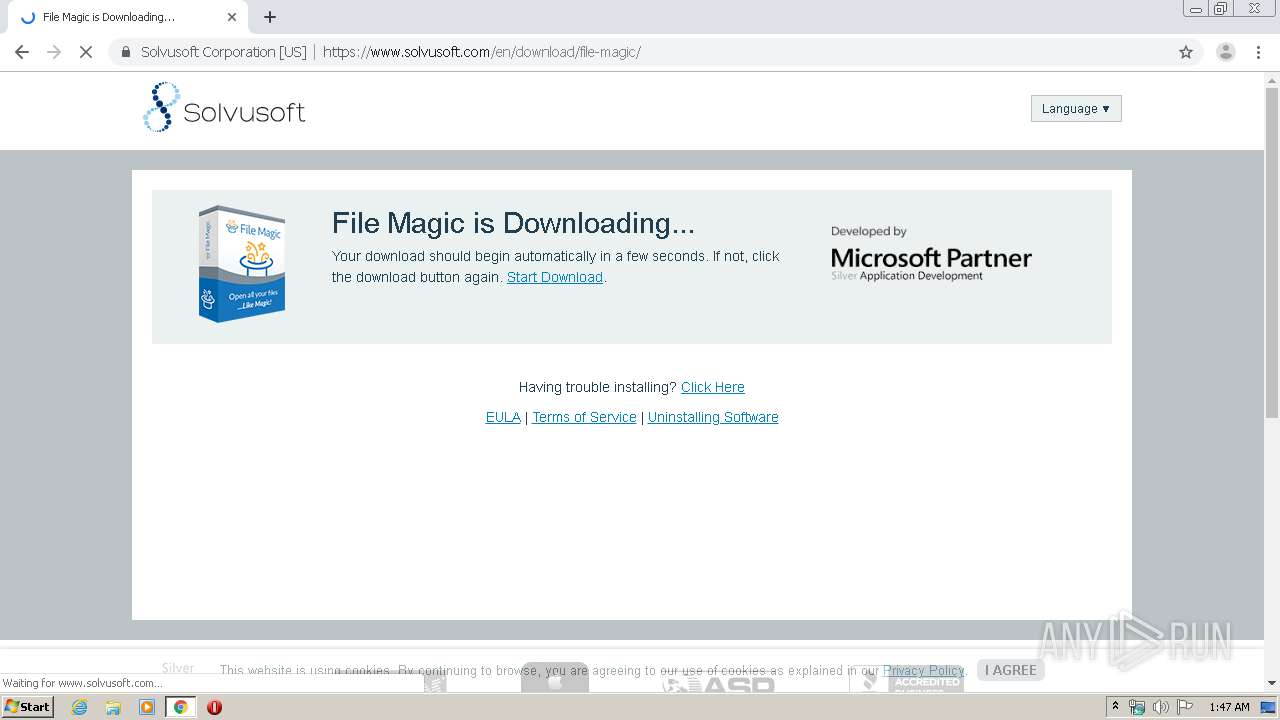
Task: Open a new tab with plus button
Action: tap(270, 17)
